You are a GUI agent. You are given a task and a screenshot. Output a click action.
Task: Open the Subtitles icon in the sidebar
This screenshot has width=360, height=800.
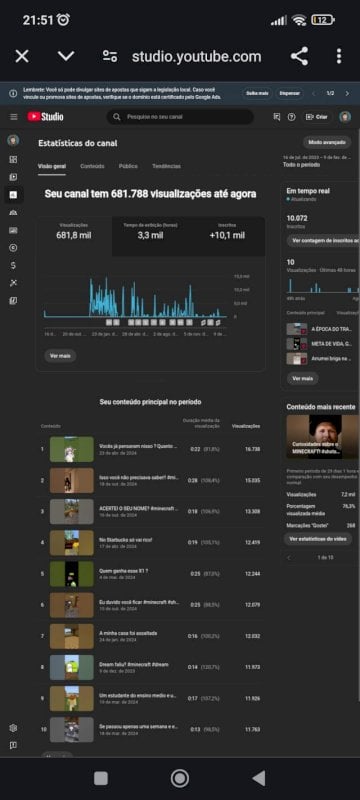pos(13,230)
